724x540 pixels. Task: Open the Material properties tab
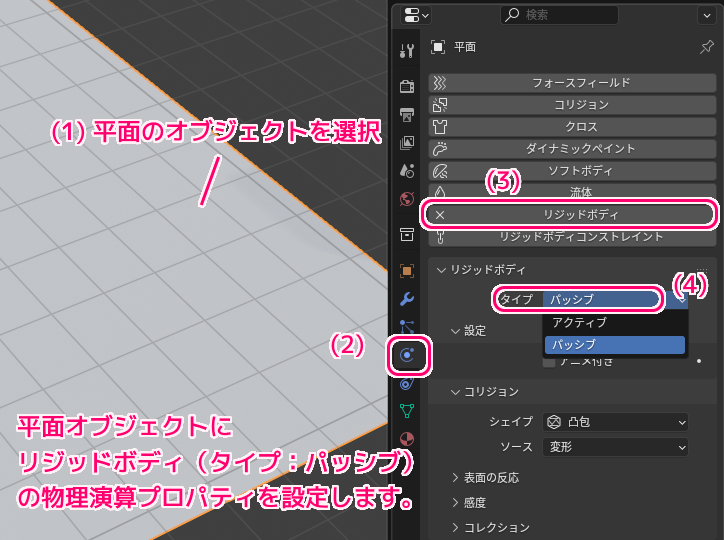point(407,438)
